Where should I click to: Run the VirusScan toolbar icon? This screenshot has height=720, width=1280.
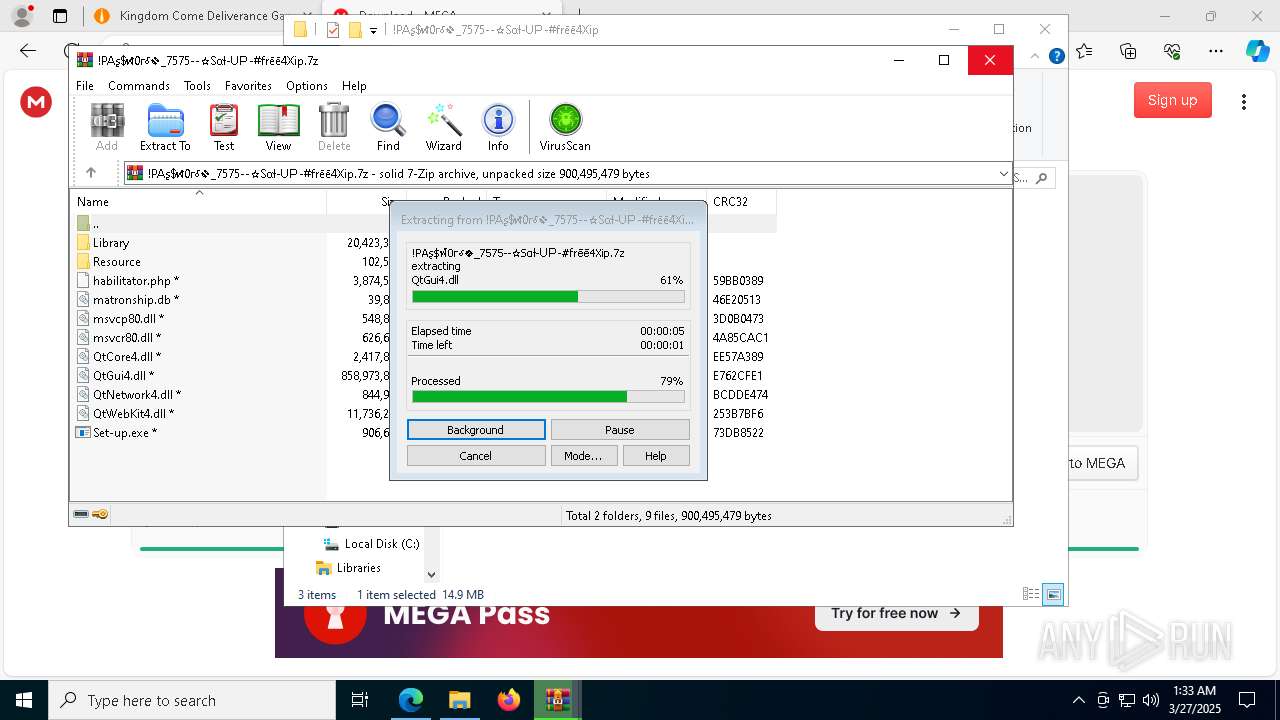point(565,127)
